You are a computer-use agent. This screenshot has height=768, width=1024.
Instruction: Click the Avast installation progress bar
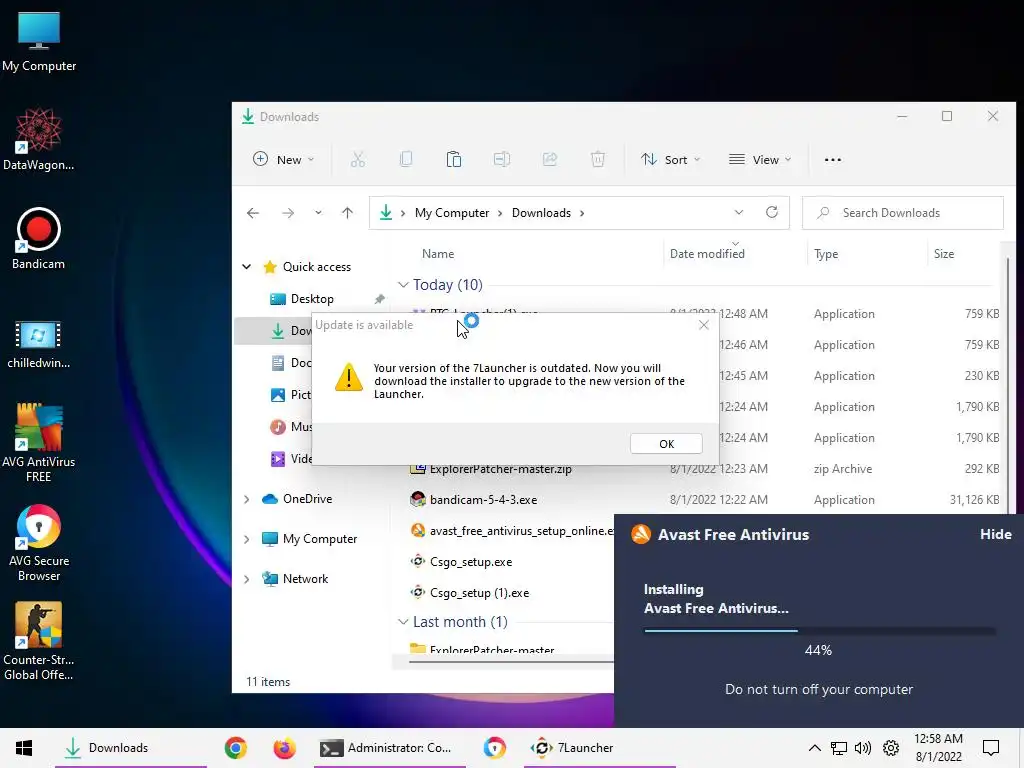[x=819, y=631]
